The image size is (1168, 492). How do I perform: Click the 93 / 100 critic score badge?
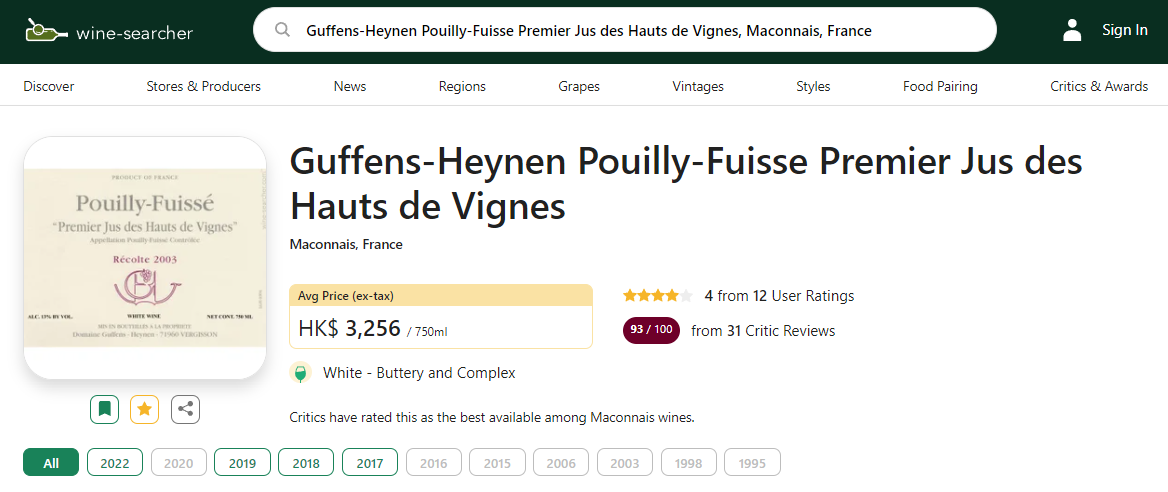(x=650, y=330)
